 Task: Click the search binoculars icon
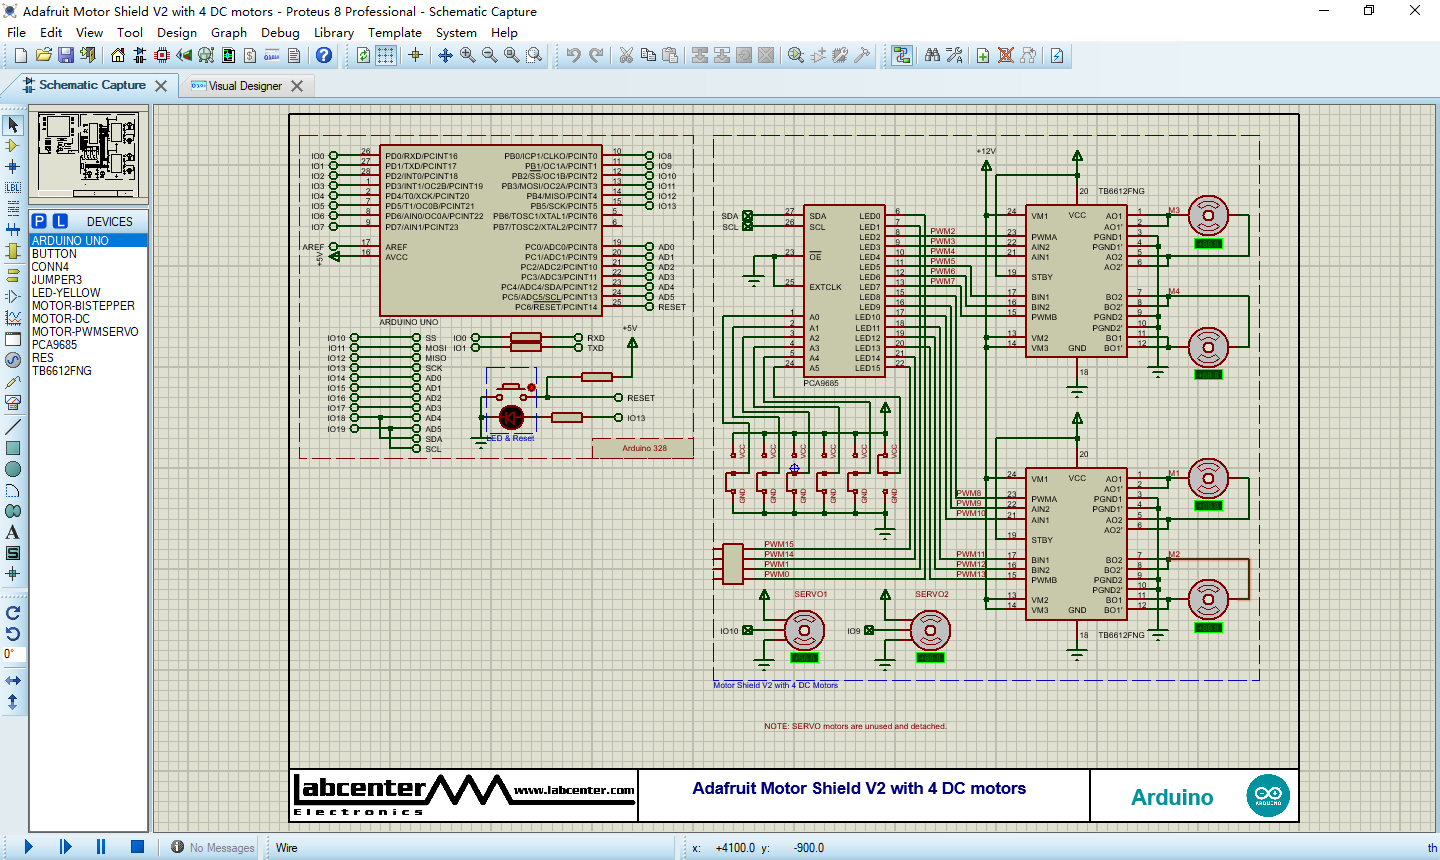[x=932, y=56]
